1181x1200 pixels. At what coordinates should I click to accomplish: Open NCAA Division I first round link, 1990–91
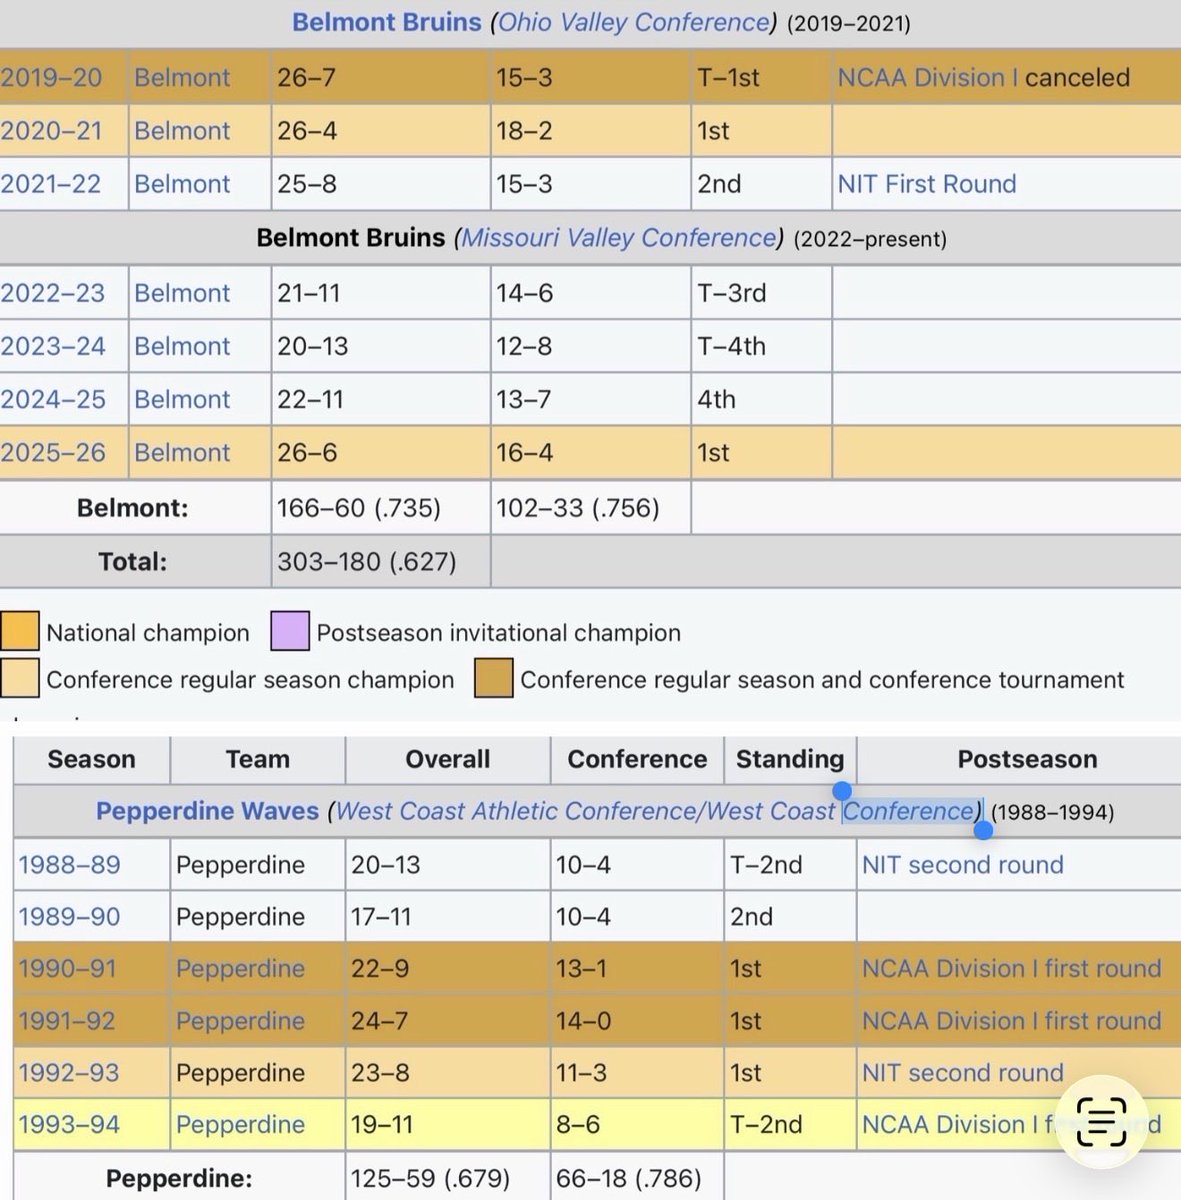click(x=1012, y=969)
